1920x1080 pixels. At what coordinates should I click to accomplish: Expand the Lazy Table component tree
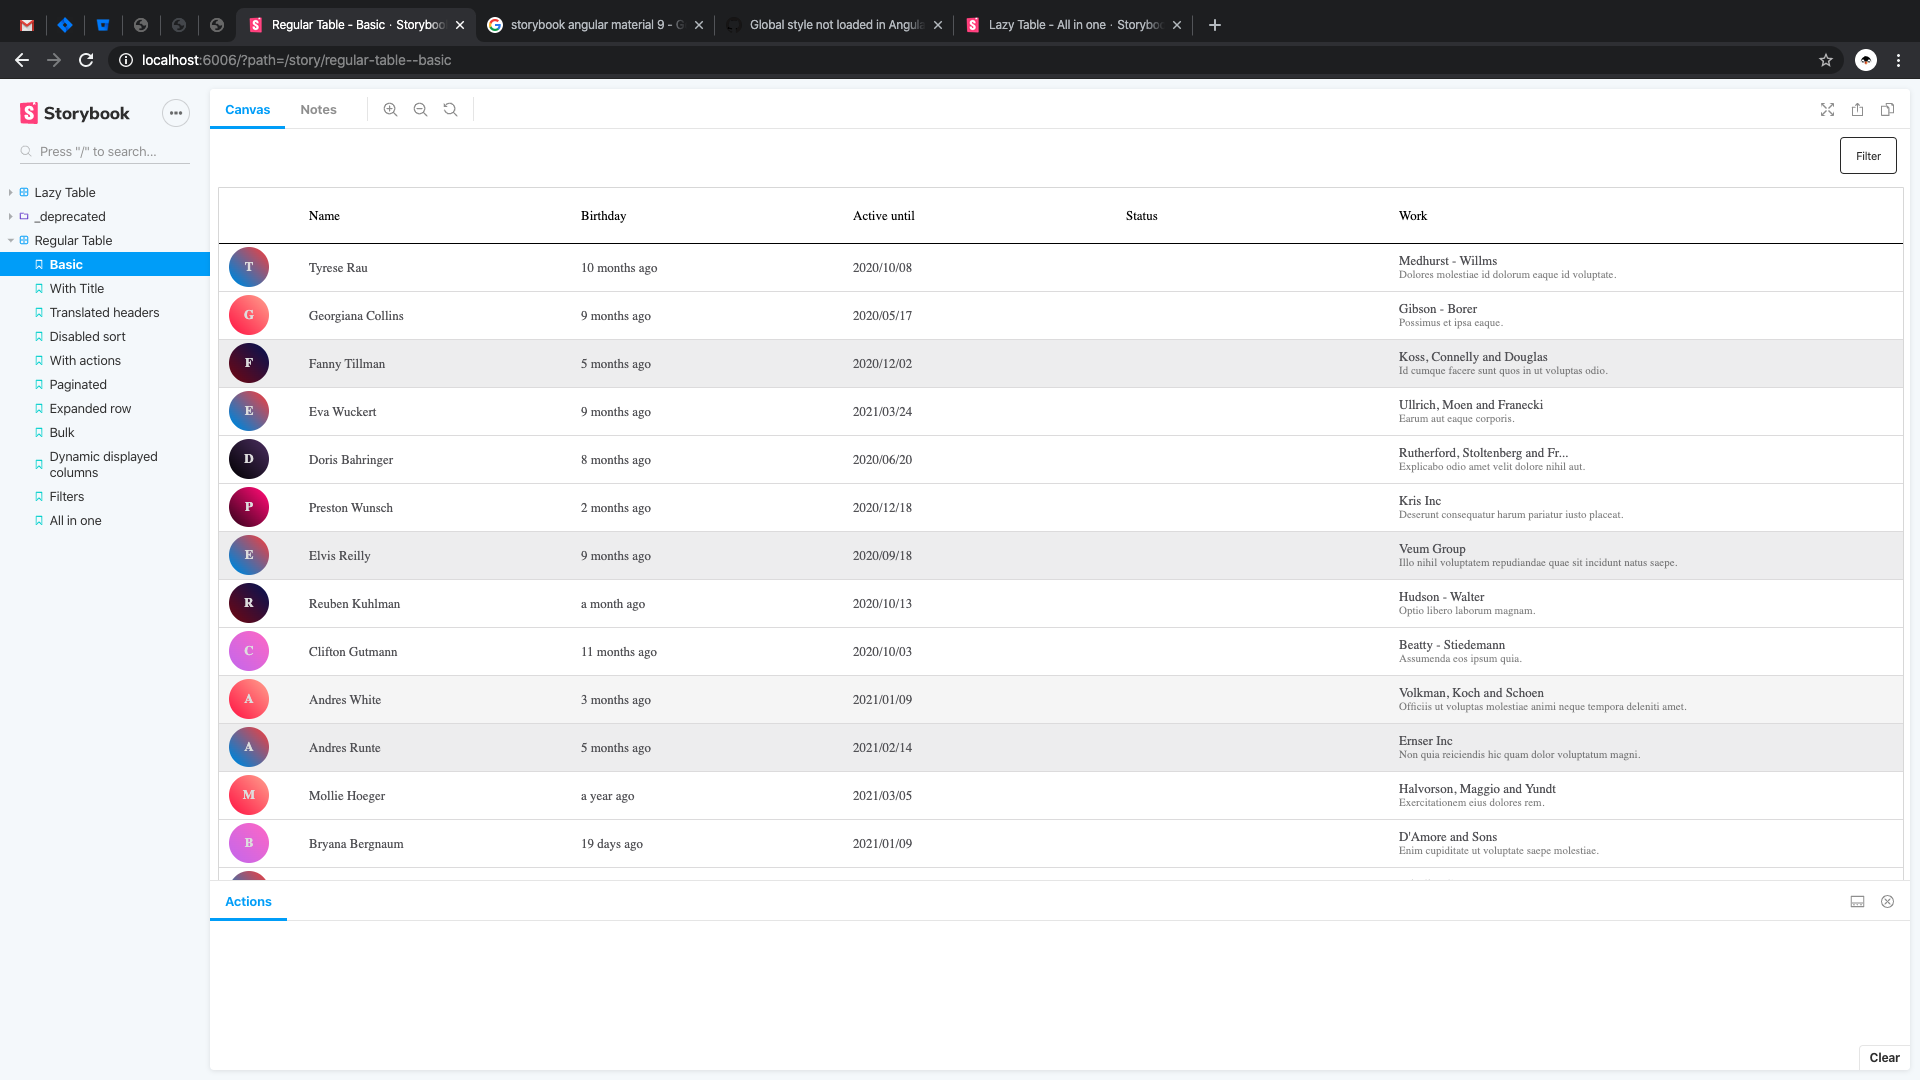tap(9, 192)
